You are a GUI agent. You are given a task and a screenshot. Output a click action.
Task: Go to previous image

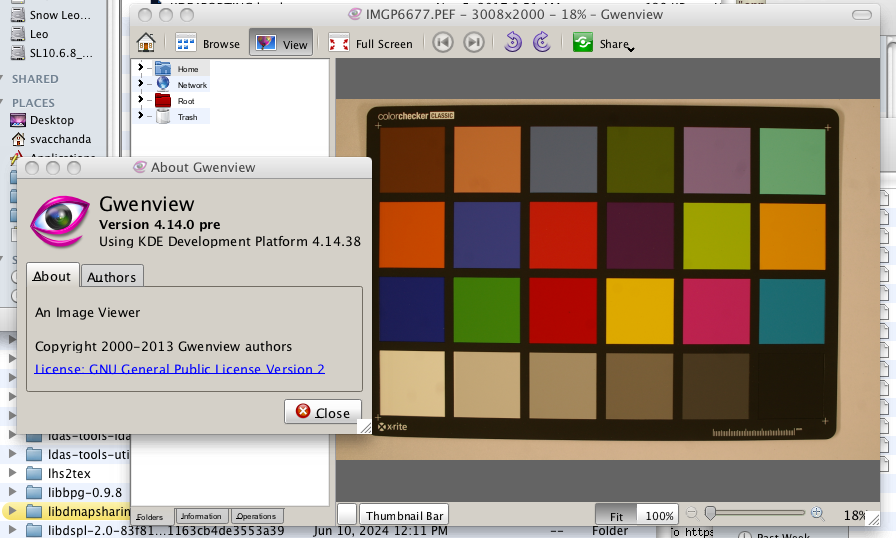click(443, 42)
